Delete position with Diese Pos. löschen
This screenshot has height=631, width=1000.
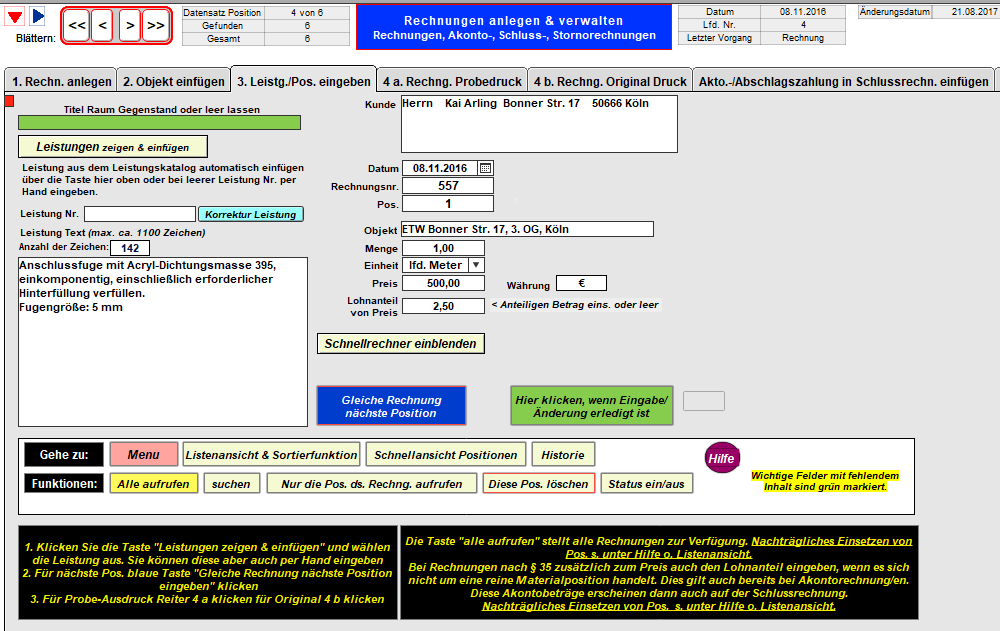[x=539, y=484]
